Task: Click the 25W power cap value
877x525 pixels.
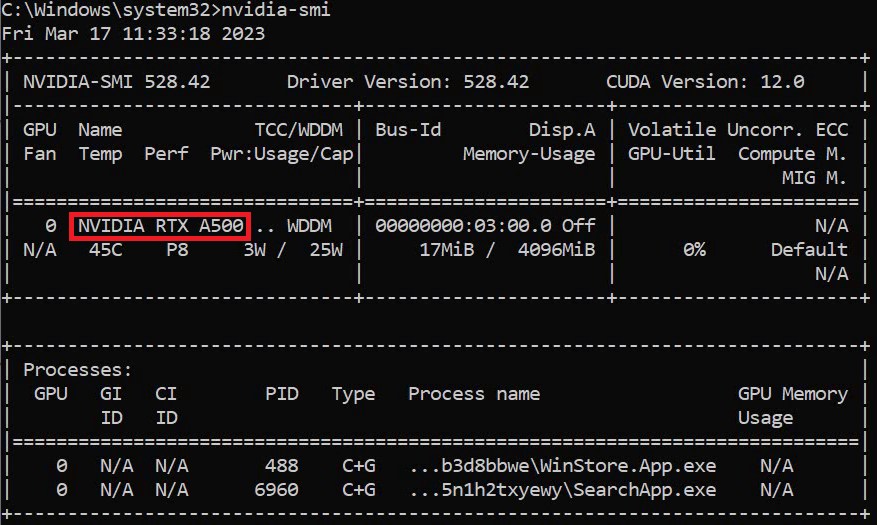Action: (326, 250)
